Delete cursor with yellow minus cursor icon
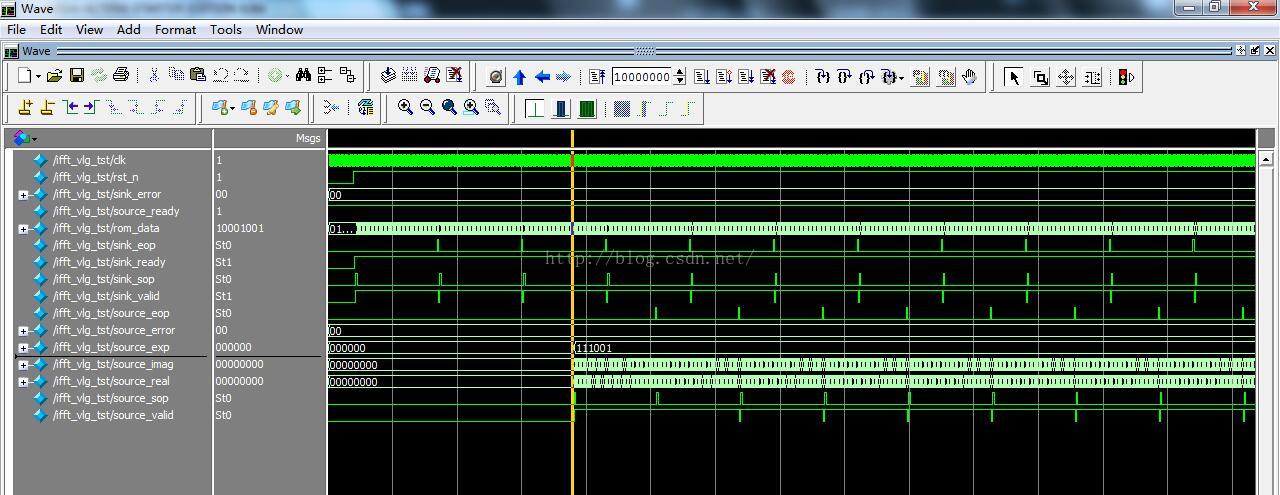Image resolution: width=1280 pixels, height=495 pixels. [x=46, y=107]
